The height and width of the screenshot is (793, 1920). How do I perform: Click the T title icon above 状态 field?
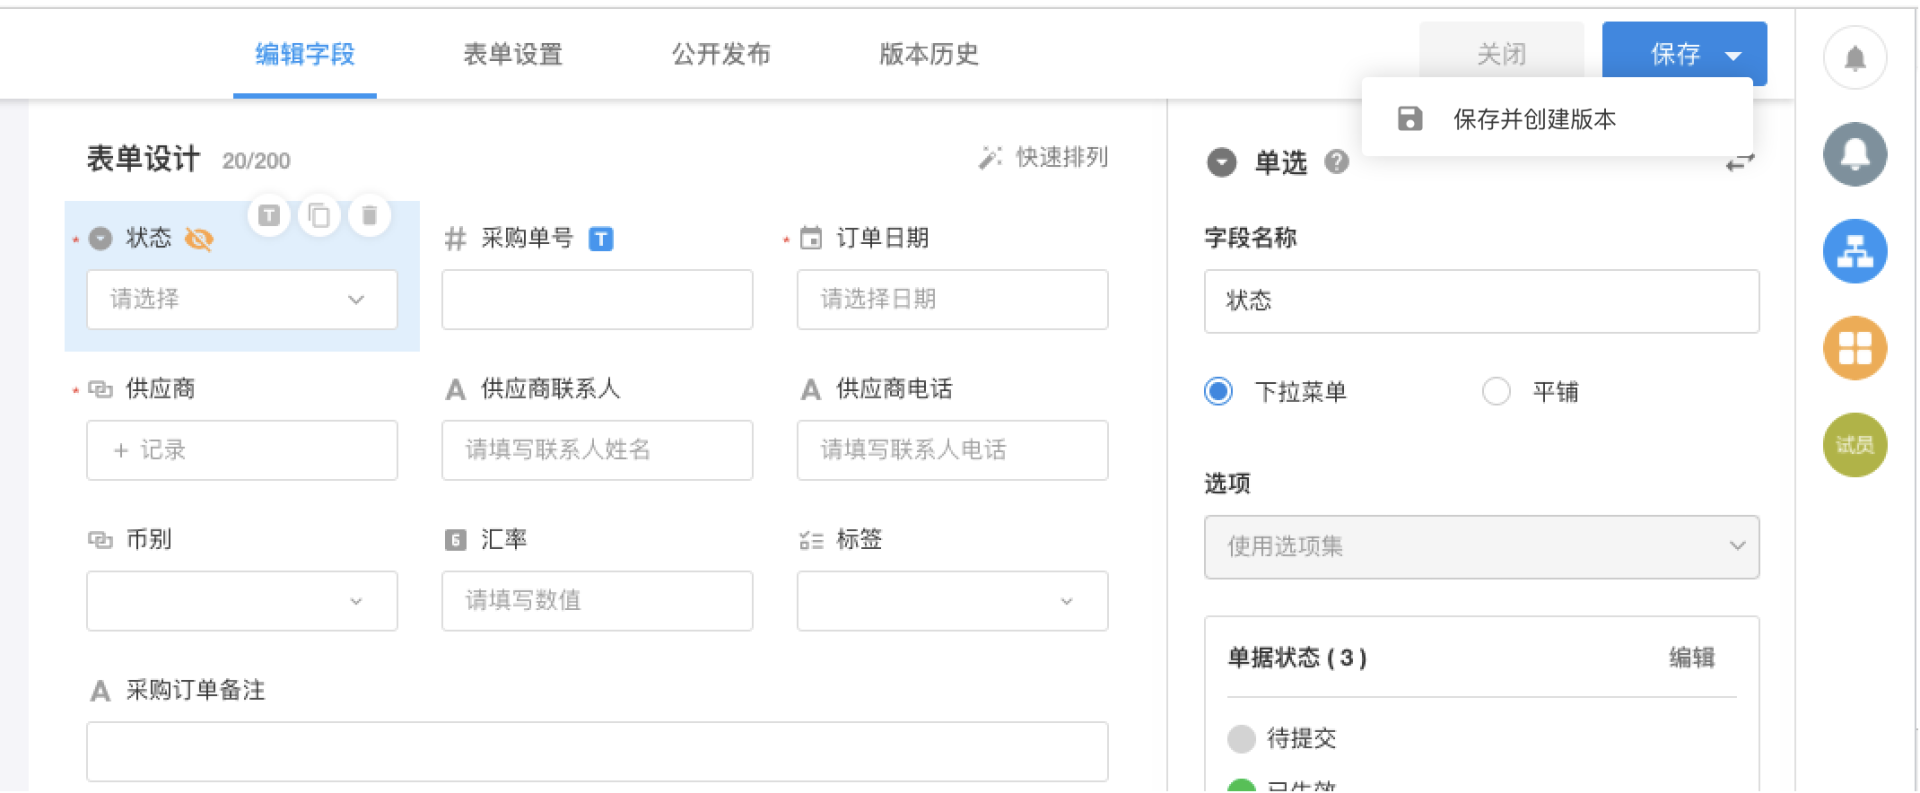click(269, 215)
